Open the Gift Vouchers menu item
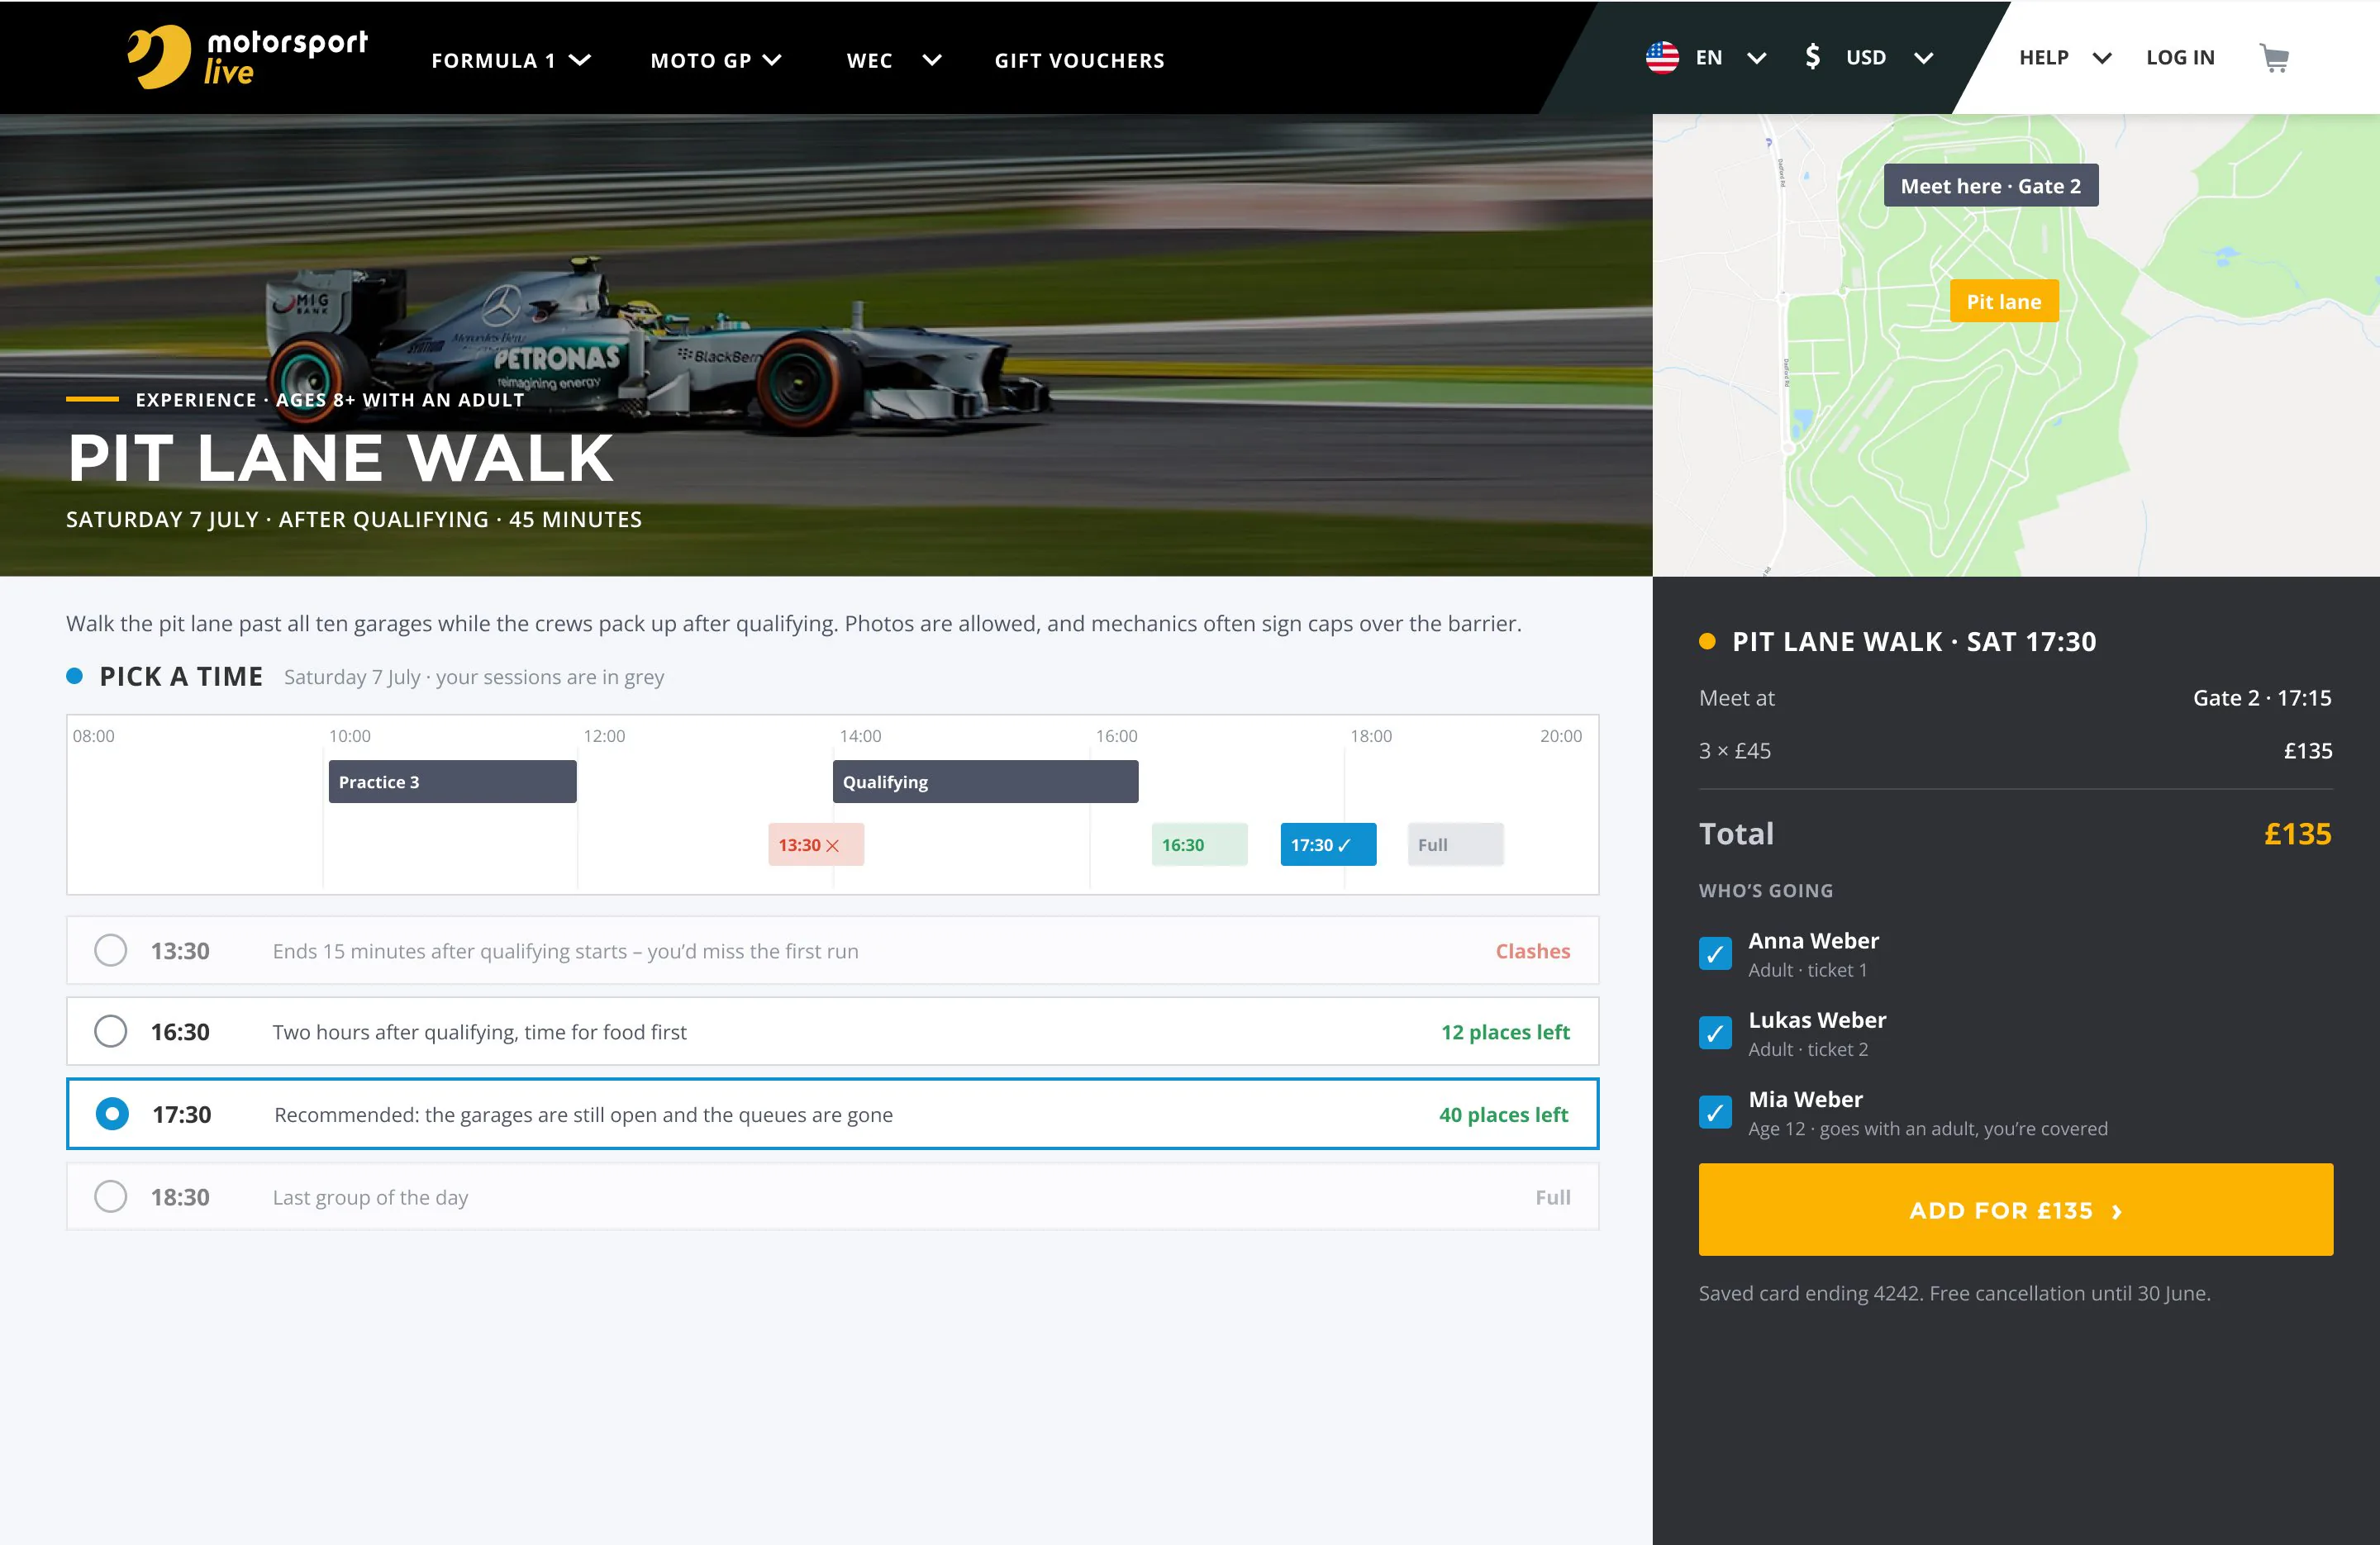The width and height of the screenshot is (2380, 1545). click(1079, 61)
